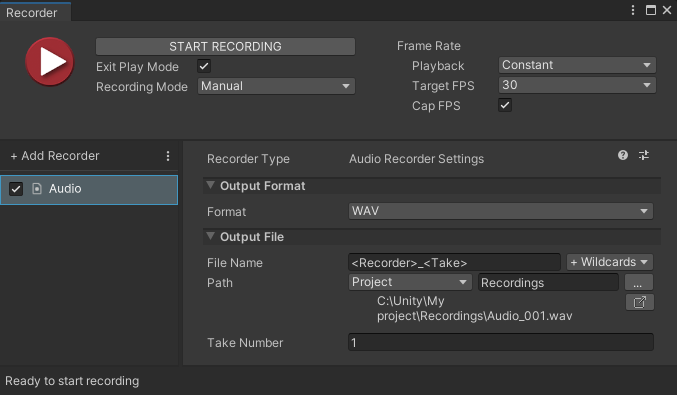
Task: Uncheck the Audio recorder enable checkbox
Action: [x=16, y=189]
